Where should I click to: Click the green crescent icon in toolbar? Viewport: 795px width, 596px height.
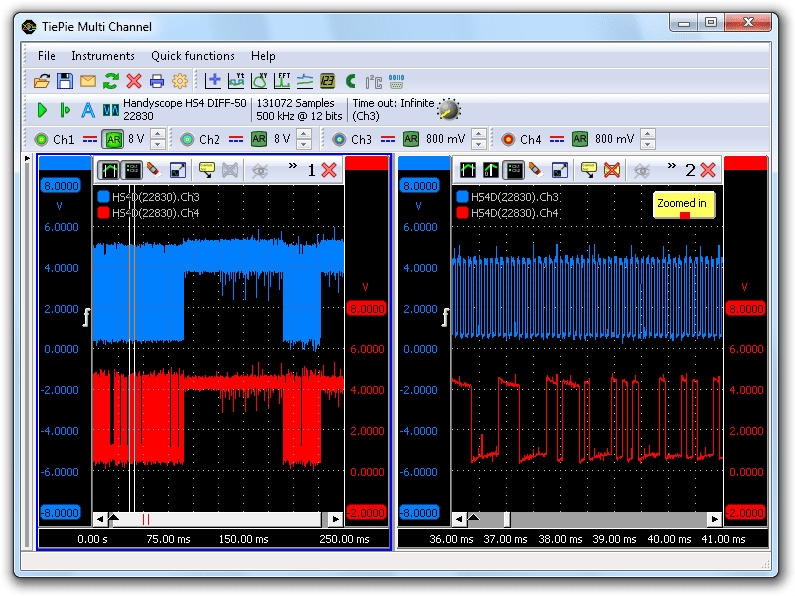(351, 81)
